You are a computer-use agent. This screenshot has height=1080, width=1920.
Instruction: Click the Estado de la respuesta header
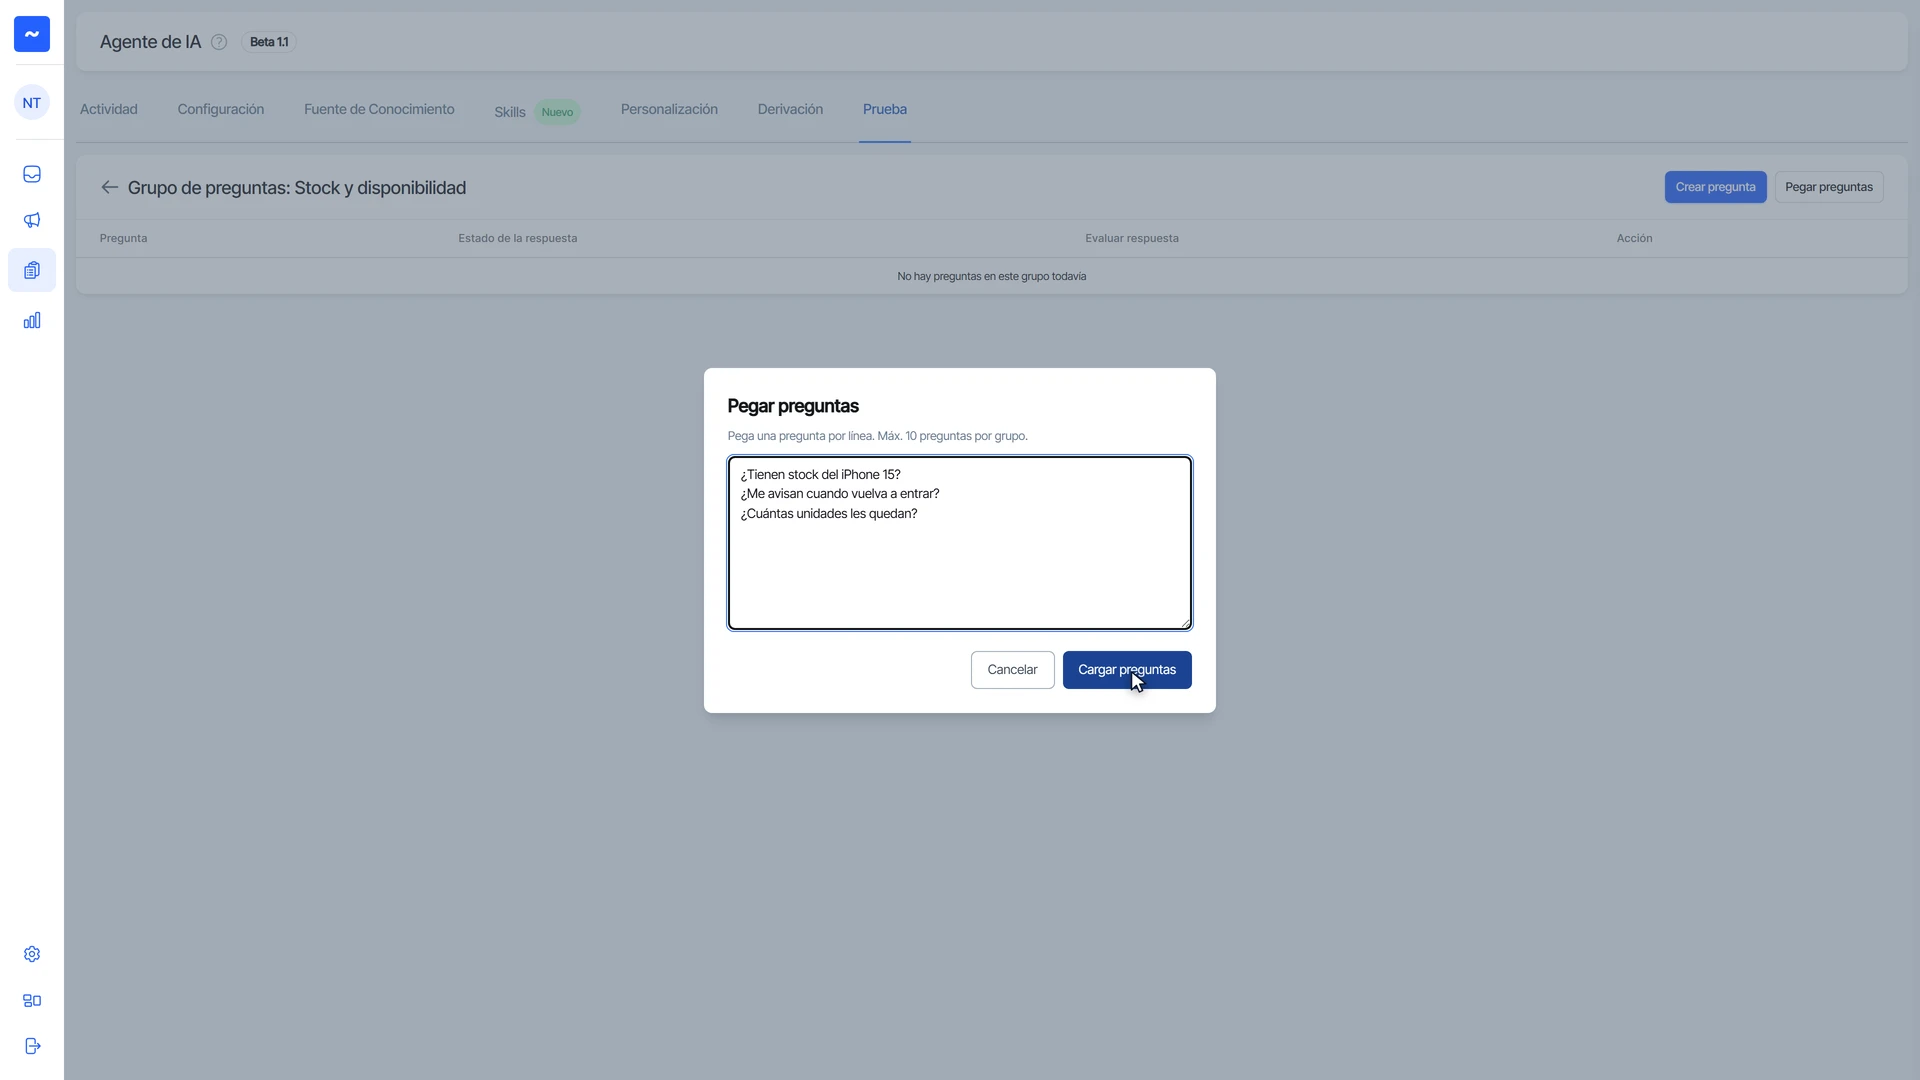coord(517,238)
